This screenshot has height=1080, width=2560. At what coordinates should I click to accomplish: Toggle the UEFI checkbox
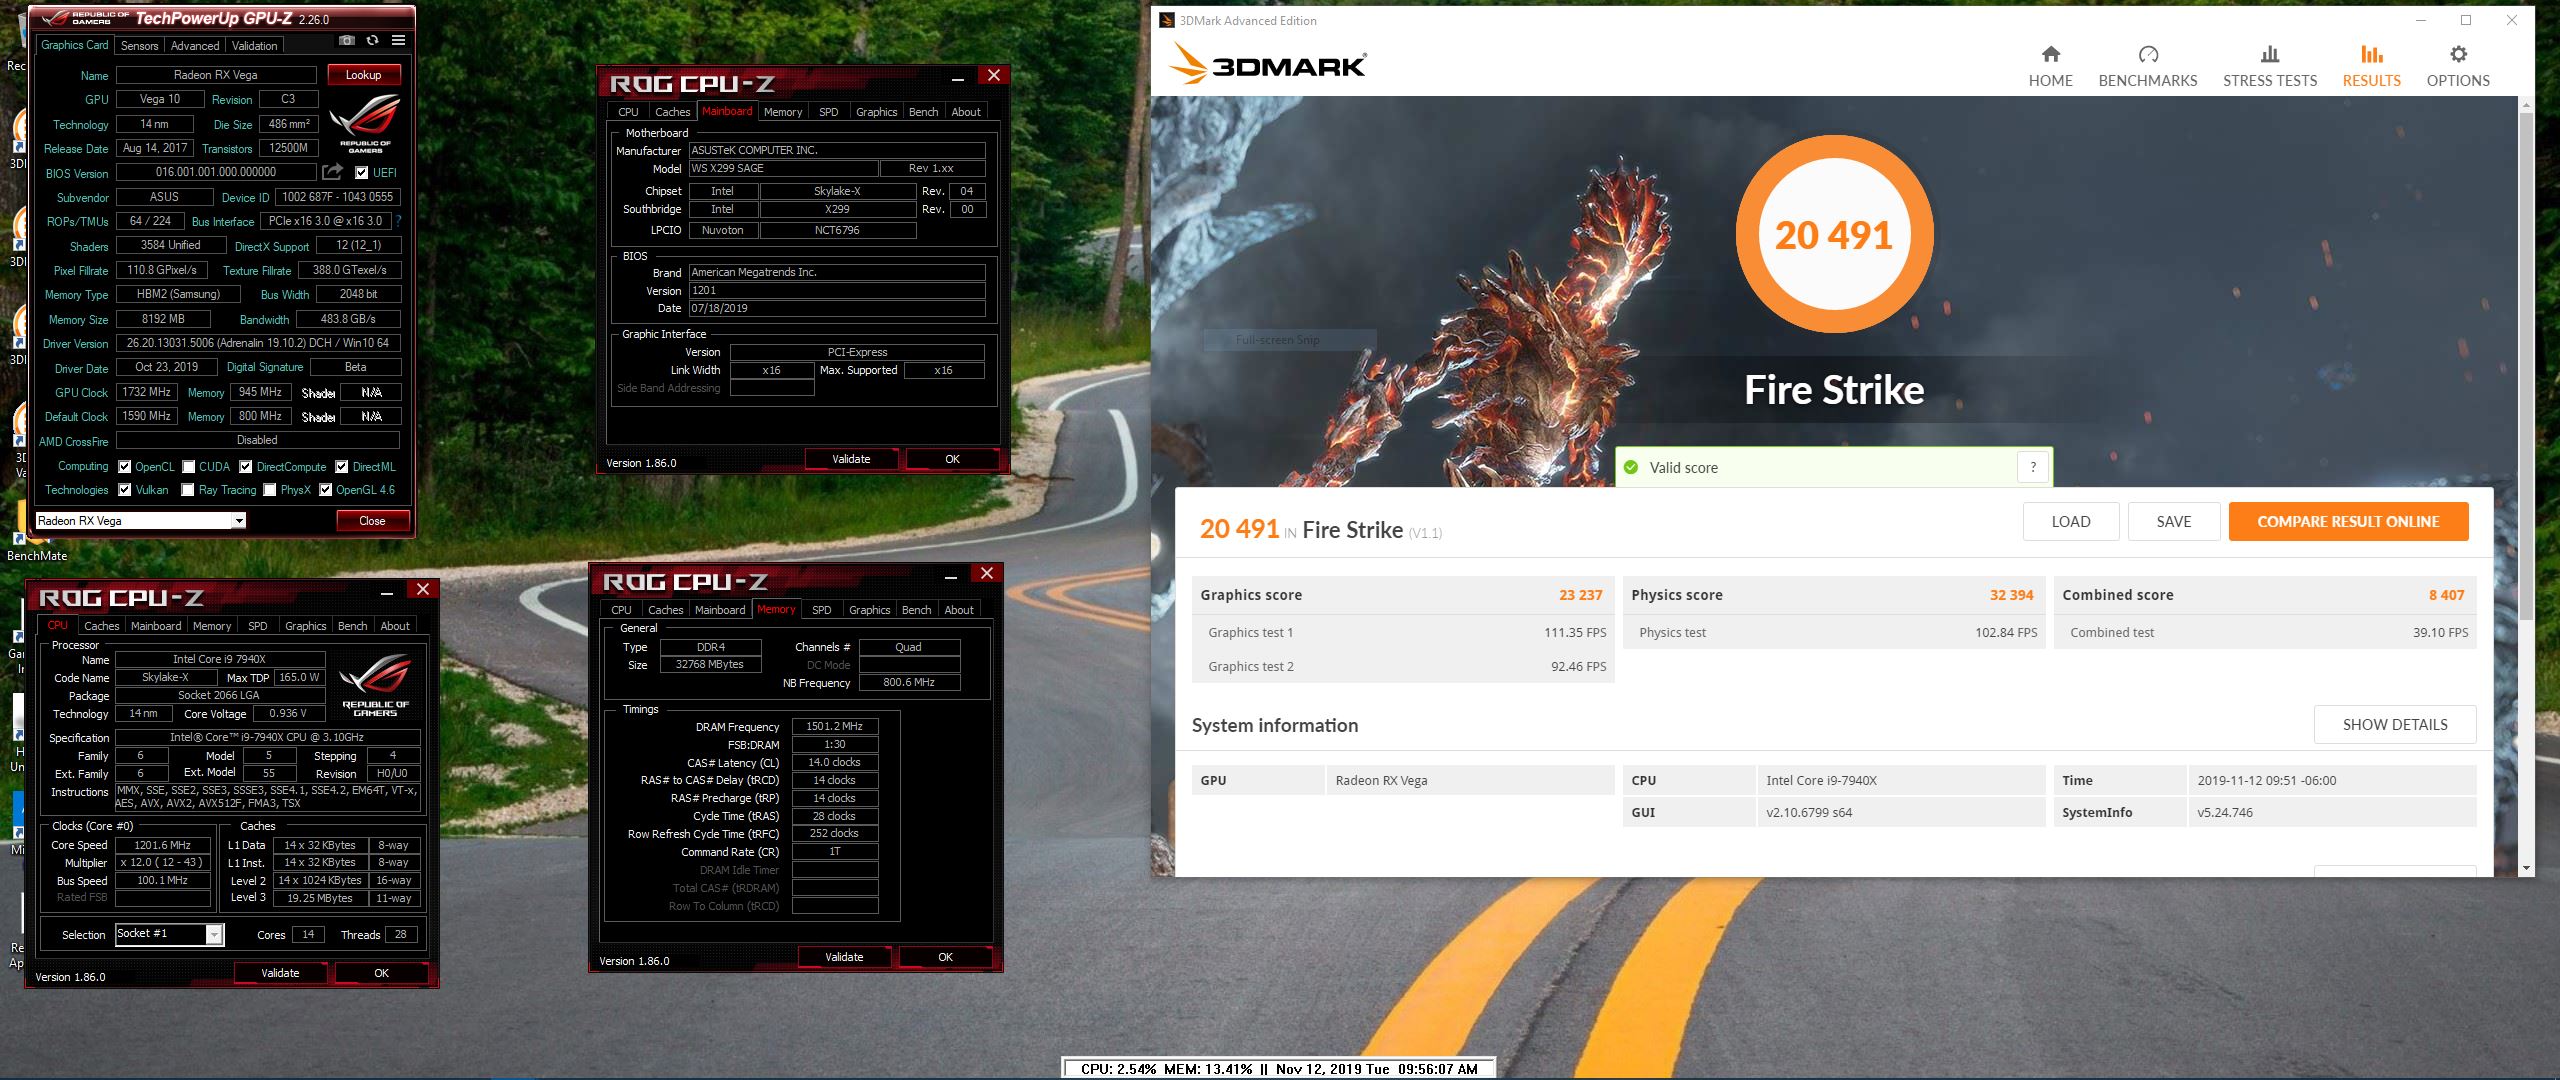[362, 172]
